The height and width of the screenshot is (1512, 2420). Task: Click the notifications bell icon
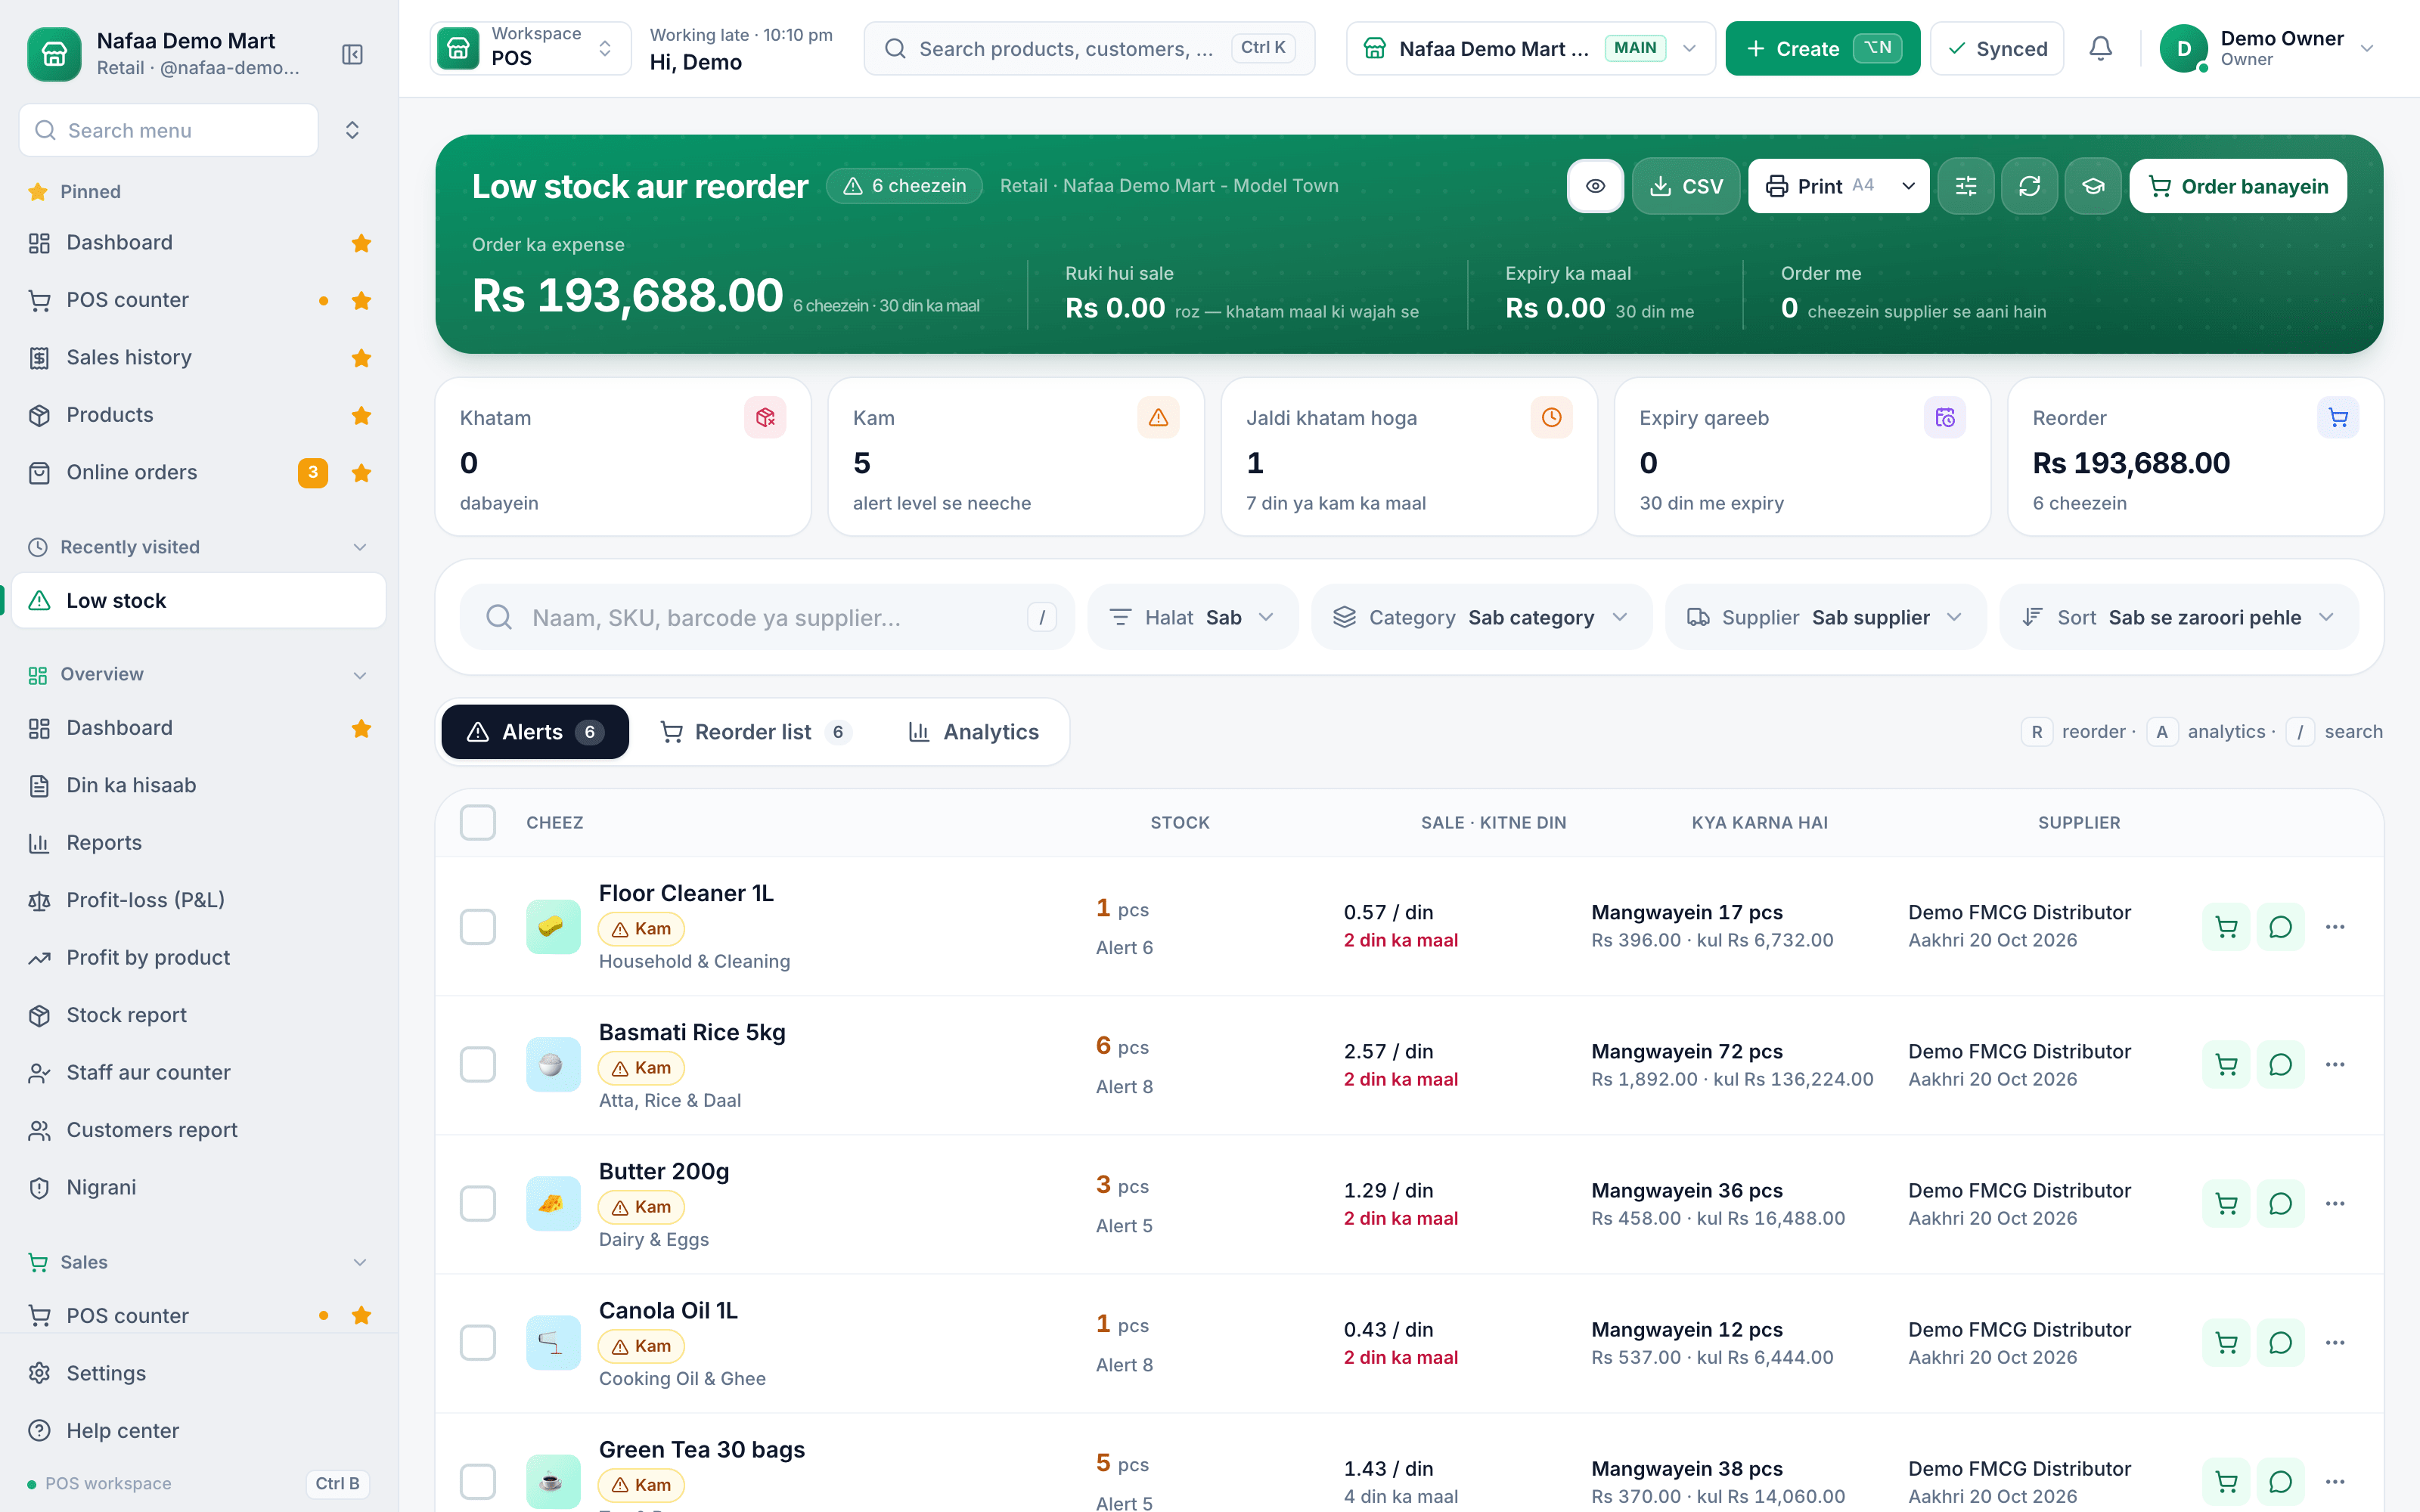tap(2100, 48)
